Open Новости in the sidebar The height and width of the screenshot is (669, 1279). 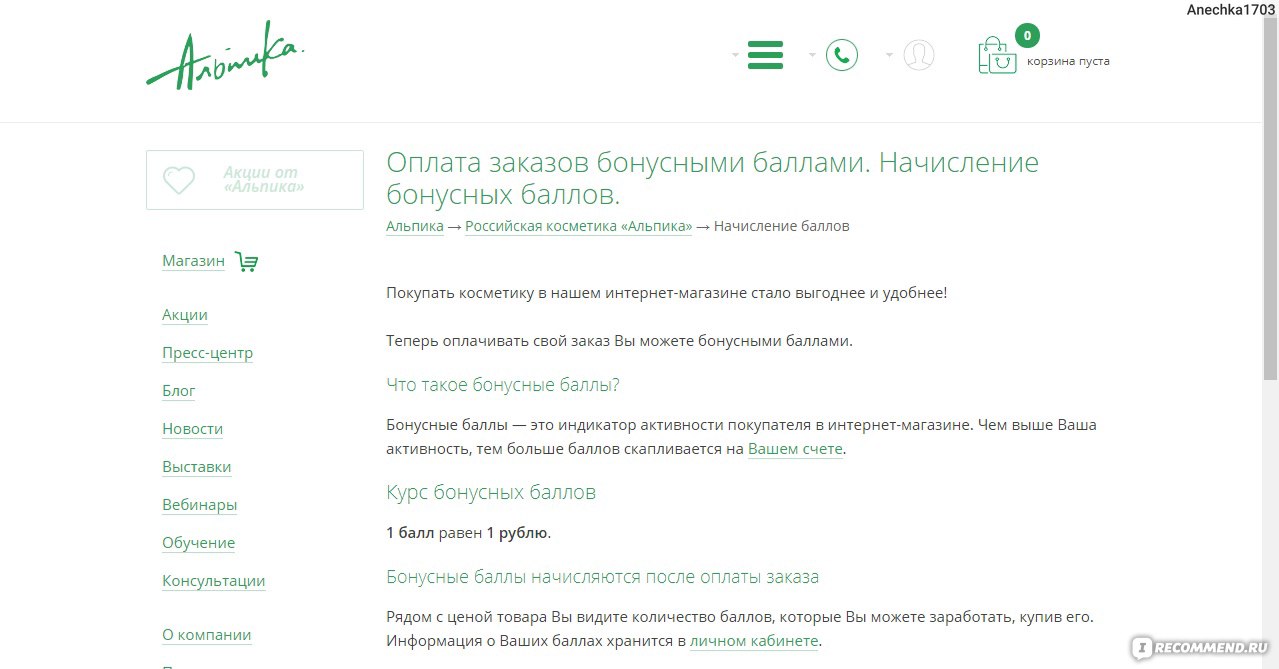192,429
